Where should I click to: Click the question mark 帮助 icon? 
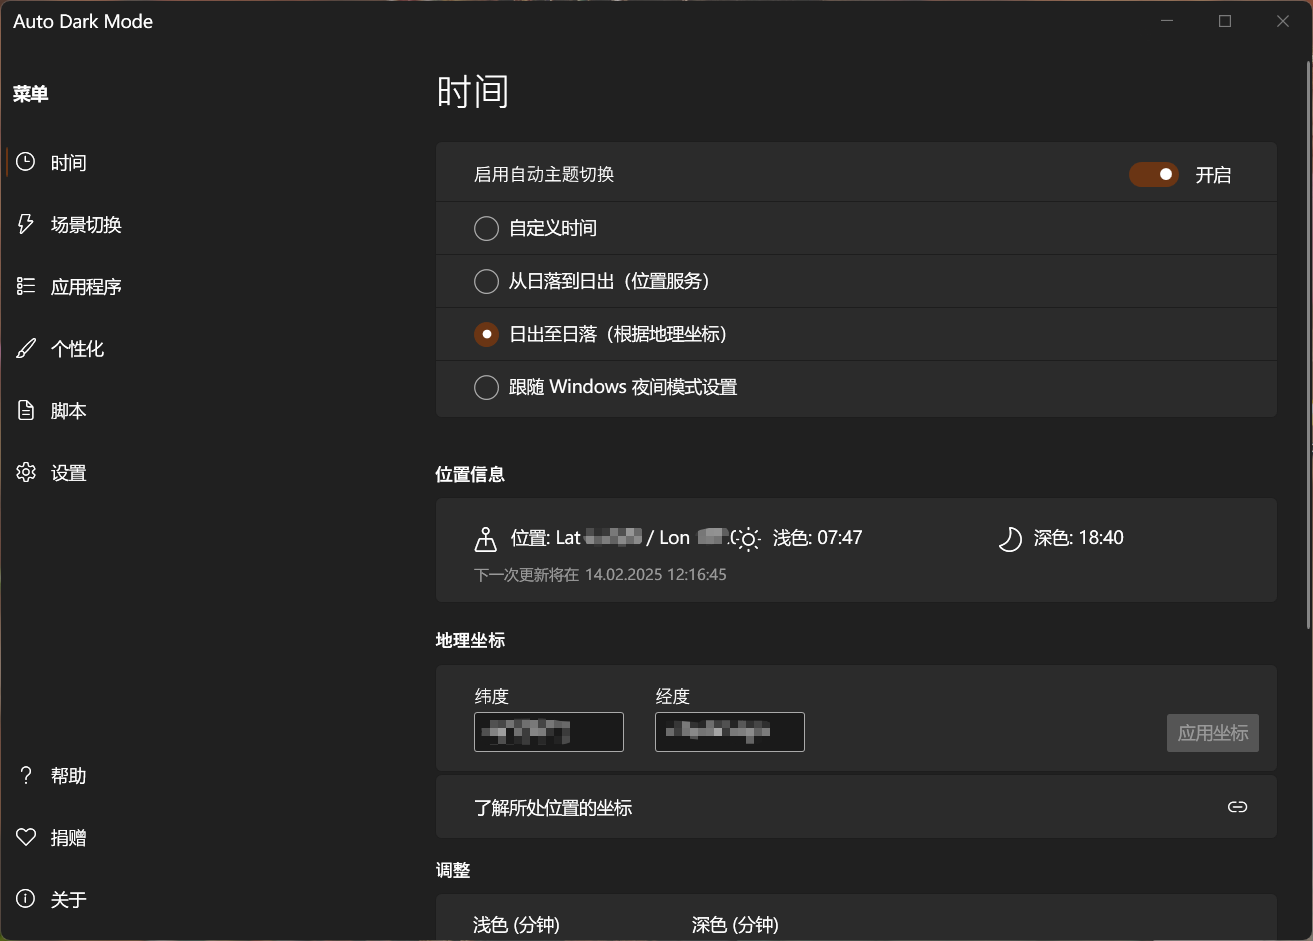pyautogui.click(x=26, y=775)
